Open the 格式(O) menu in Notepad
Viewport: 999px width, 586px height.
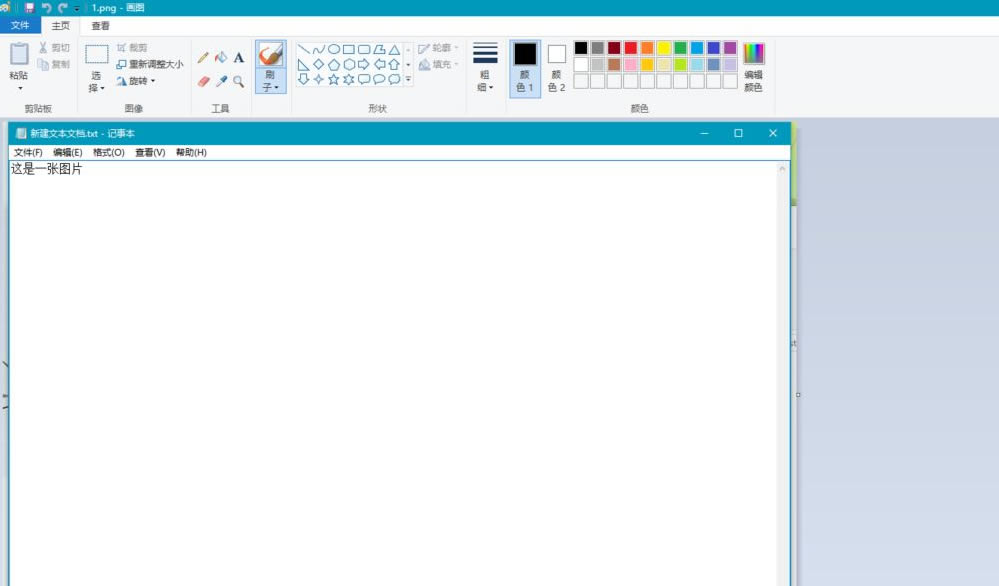point(108,153)
